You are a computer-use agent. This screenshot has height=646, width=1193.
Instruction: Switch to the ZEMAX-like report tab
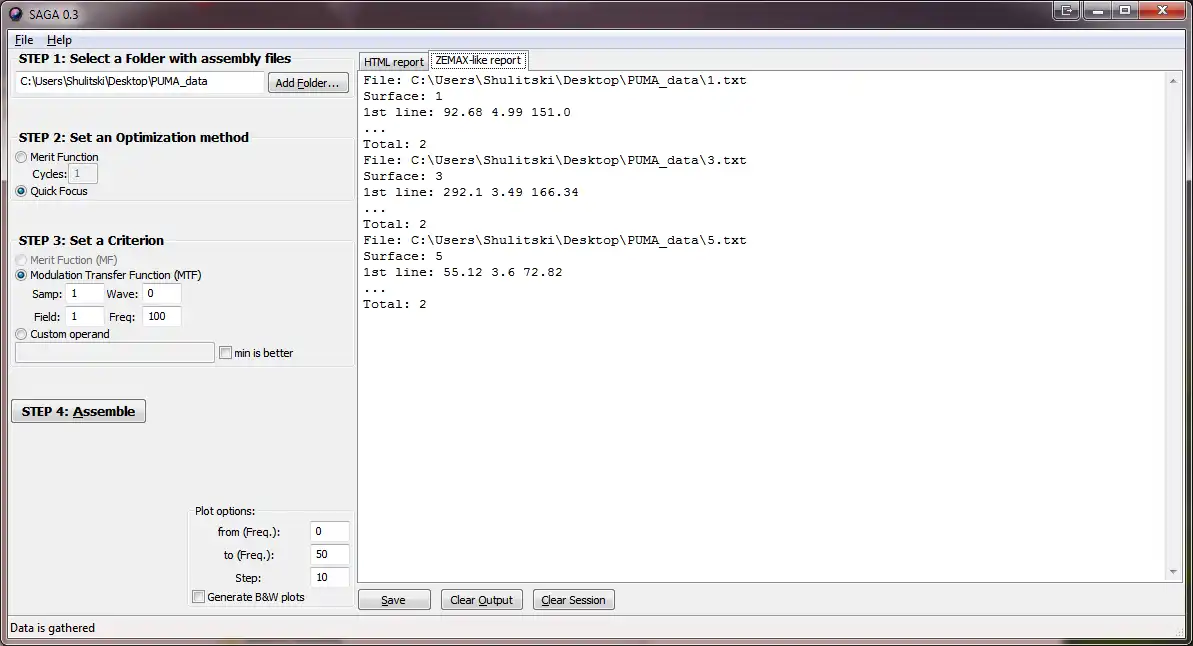(478, 60)
